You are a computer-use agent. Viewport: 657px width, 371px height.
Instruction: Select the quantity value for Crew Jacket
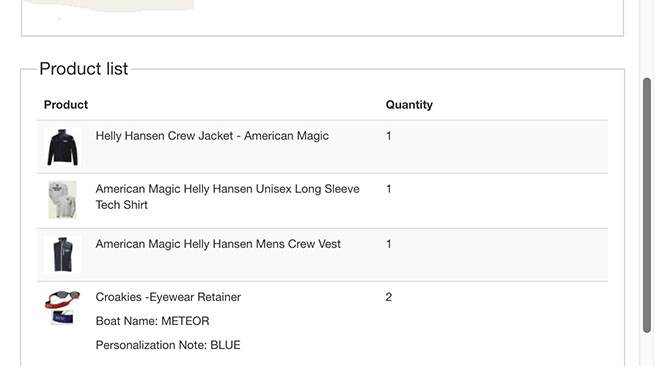tap(388, 136)
